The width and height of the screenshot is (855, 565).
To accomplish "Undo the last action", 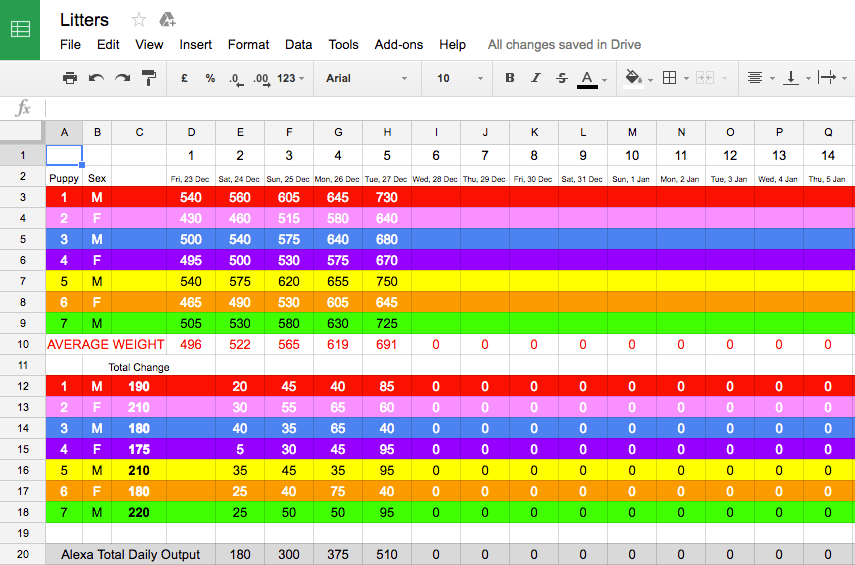I will tap(96, 78).
